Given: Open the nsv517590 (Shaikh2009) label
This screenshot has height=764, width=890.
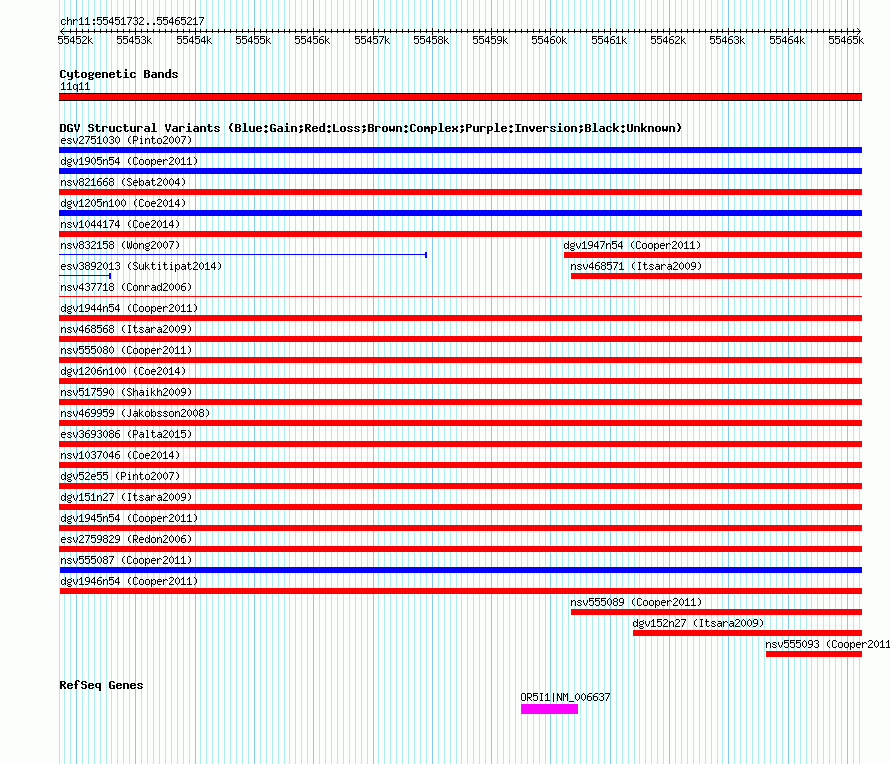Looking at the screenshot, I should [x=126, y=392].
